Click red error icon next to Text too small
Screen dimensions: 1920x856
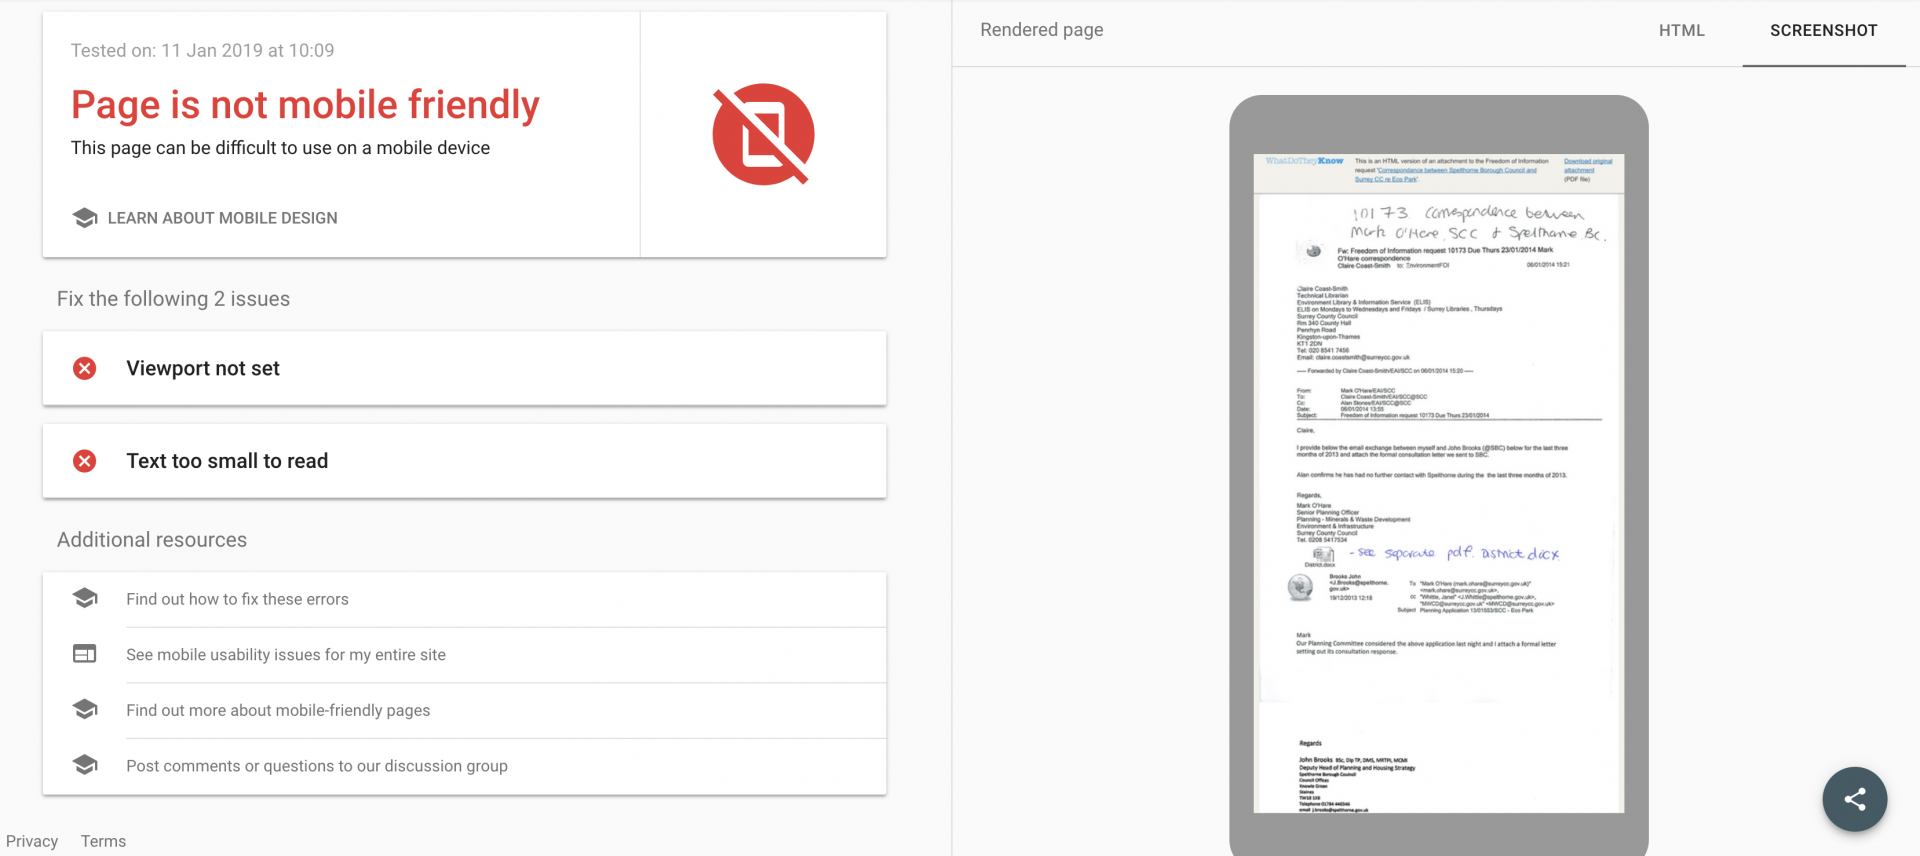click(x=85, y=461)
